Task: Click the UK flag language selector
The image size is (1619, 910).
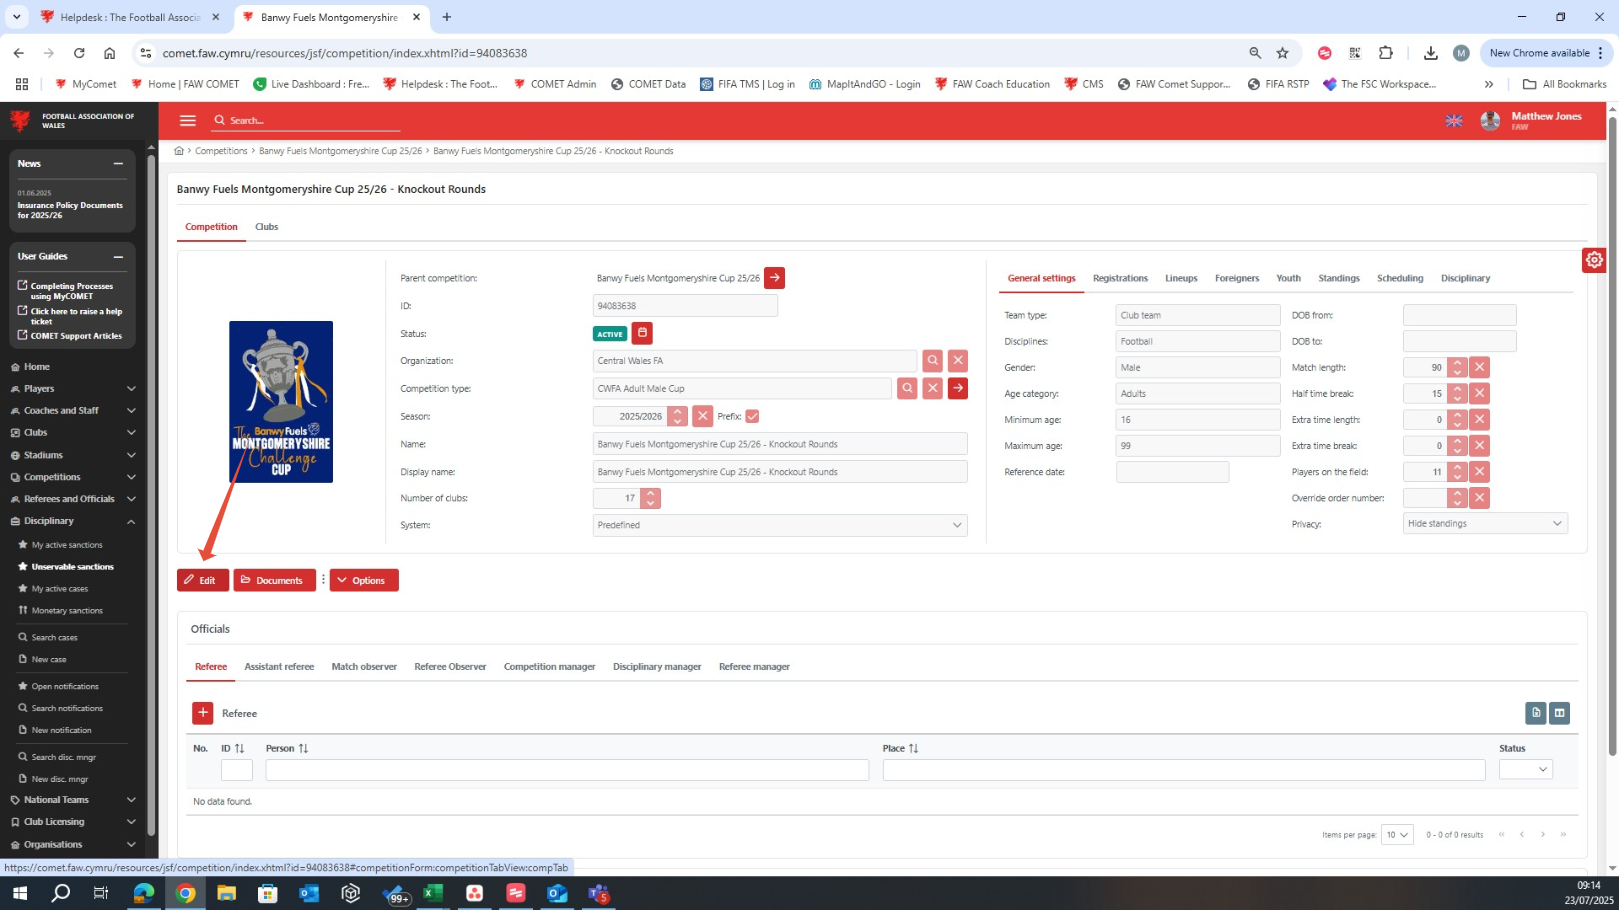Action: [x=1453, y=120]
